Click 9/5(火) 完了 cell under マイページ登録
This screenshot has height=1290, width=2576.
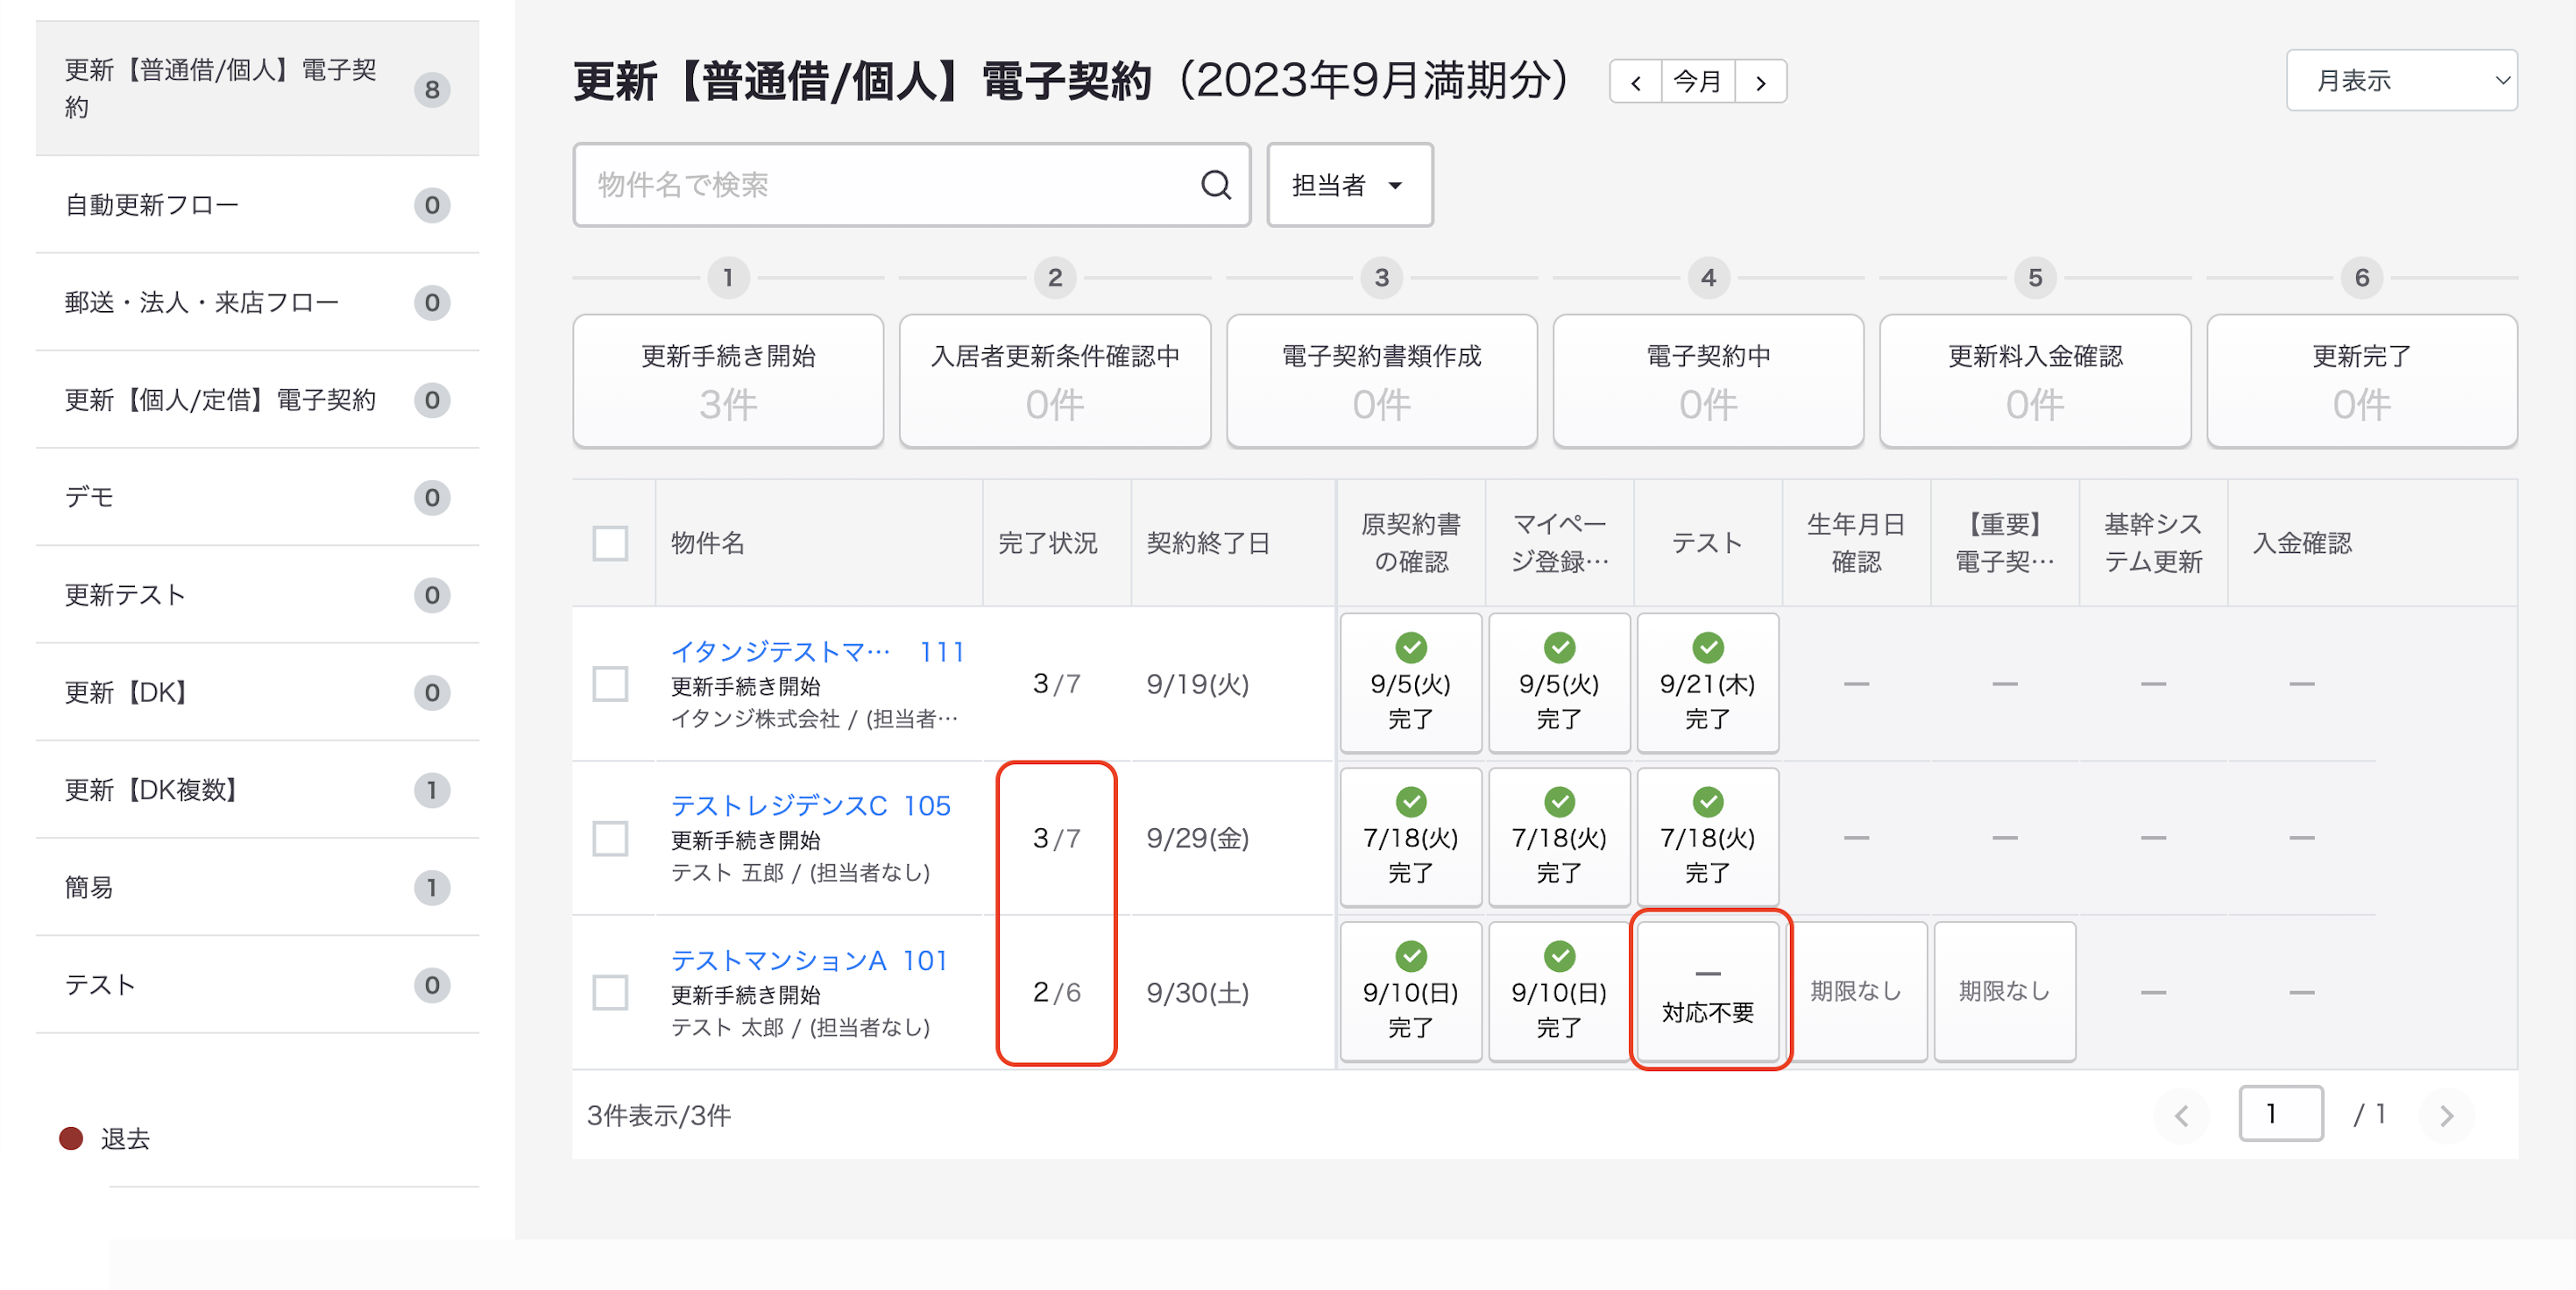(x=1559, y=683)
